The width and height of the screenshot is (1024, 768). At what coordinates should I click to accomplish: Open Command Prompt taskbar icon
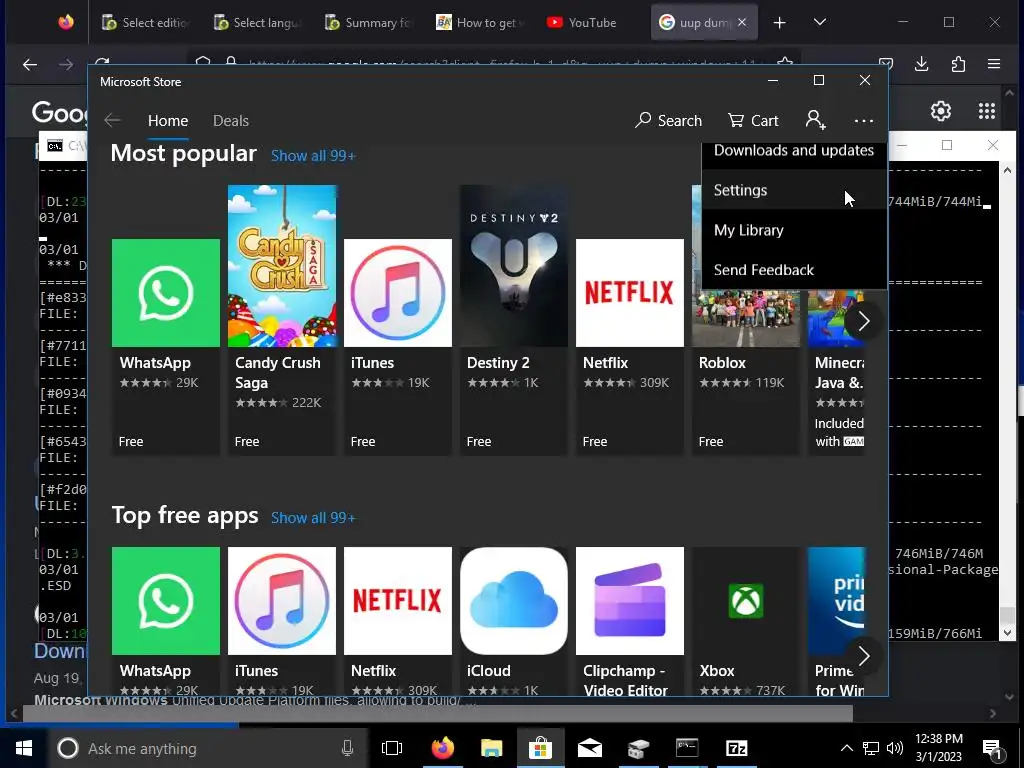coord(687,748)
